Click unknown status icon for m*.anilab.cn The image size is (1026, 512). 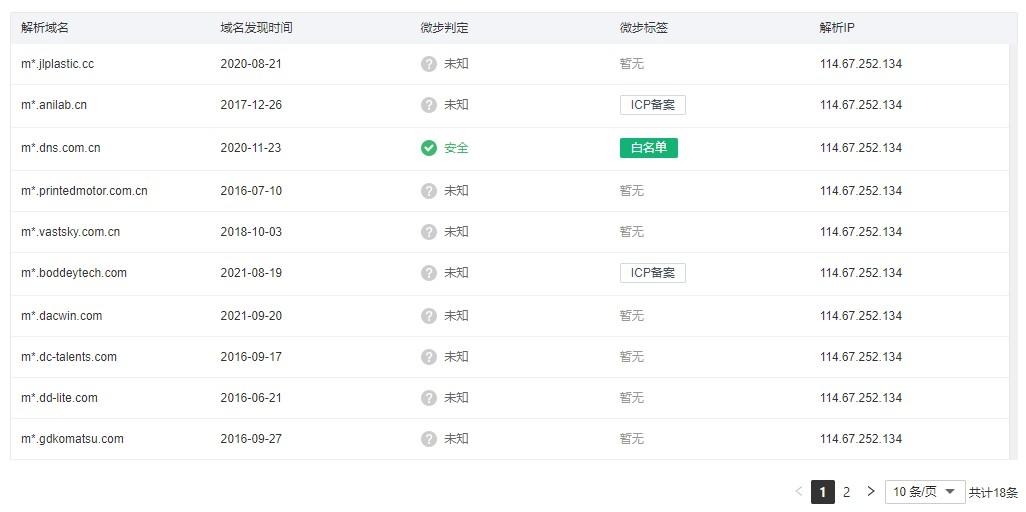429,105
